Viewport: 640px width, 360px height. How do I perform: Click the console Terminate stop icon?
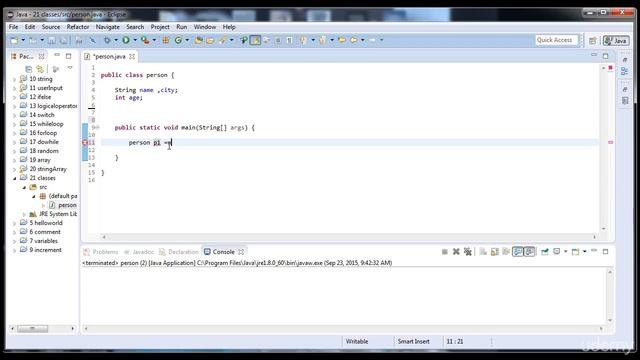tap(444, 252)
